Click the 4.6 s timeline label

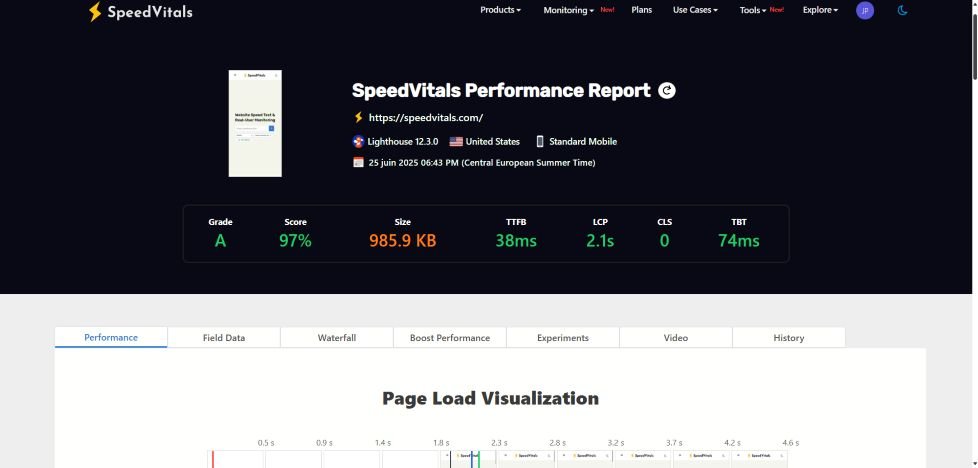click(790, 443)
